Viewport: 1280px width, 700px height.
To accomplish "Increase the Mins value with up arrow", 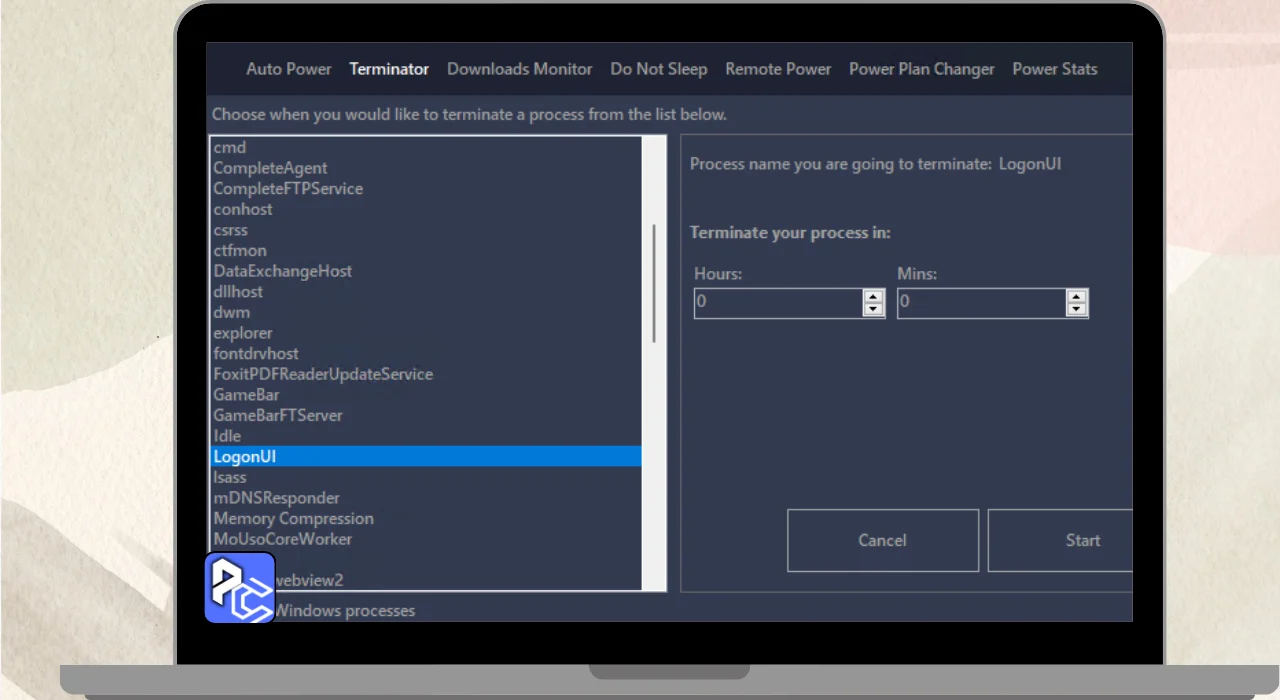I will pos(1076,296).
